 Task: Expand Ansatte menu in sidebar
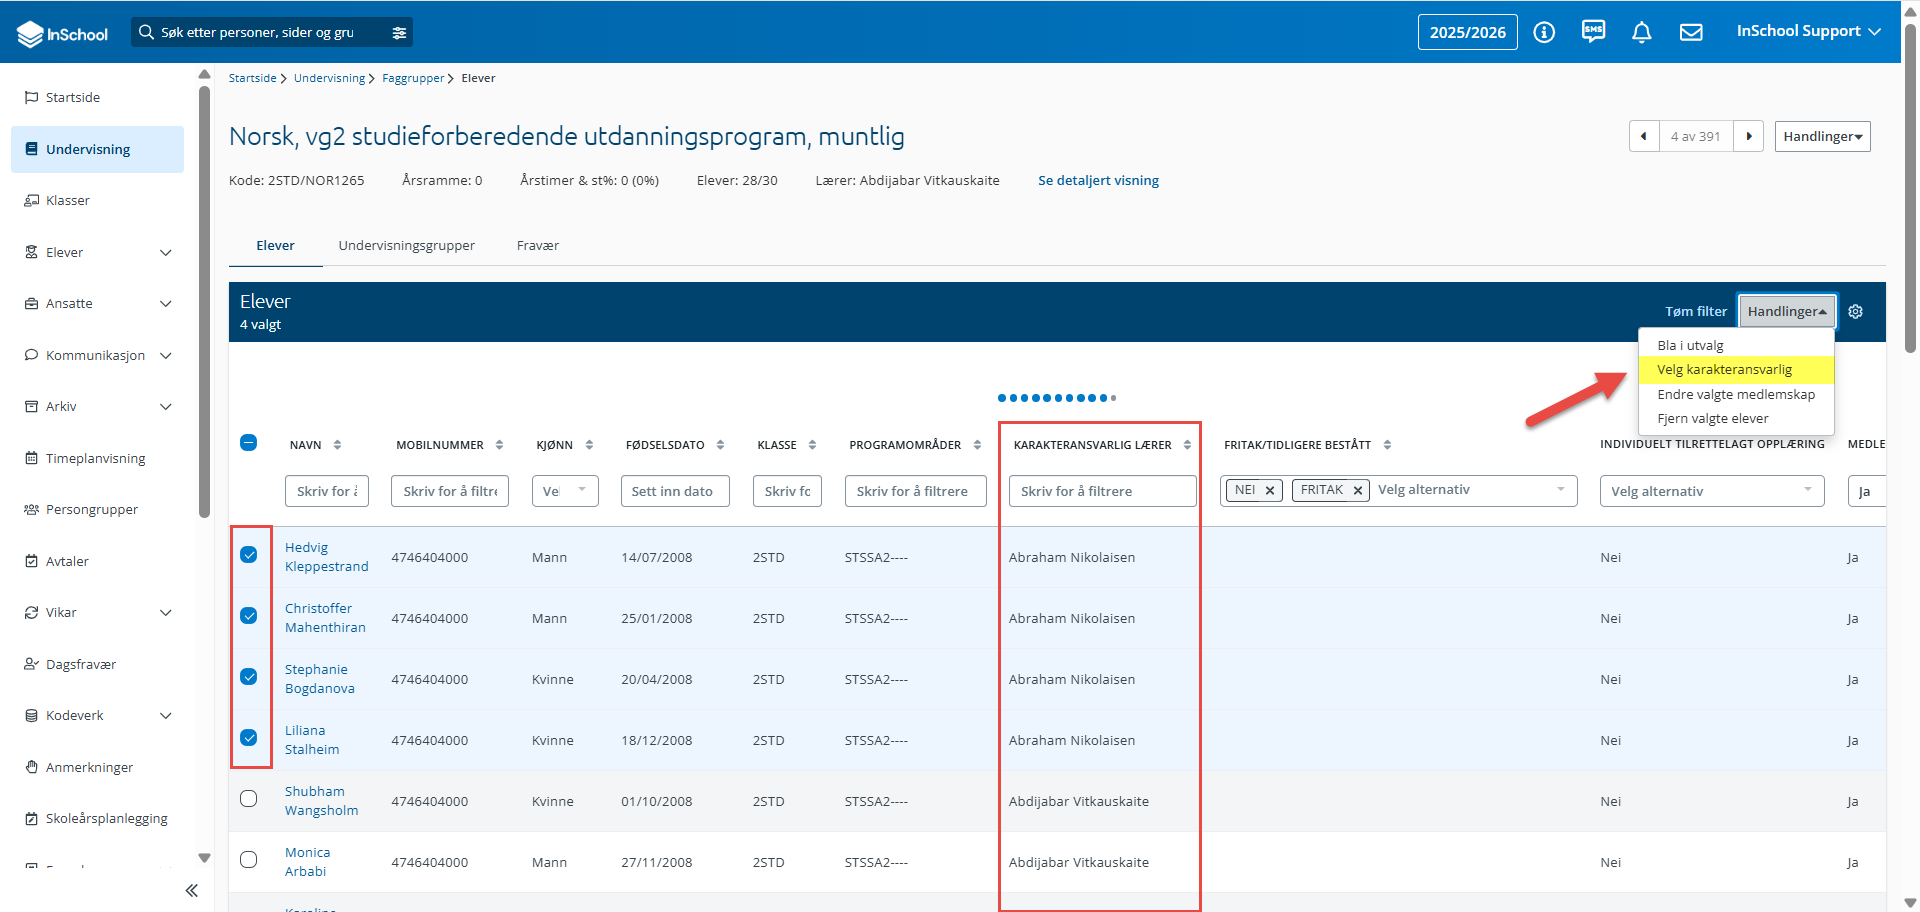tap(166, 304)
